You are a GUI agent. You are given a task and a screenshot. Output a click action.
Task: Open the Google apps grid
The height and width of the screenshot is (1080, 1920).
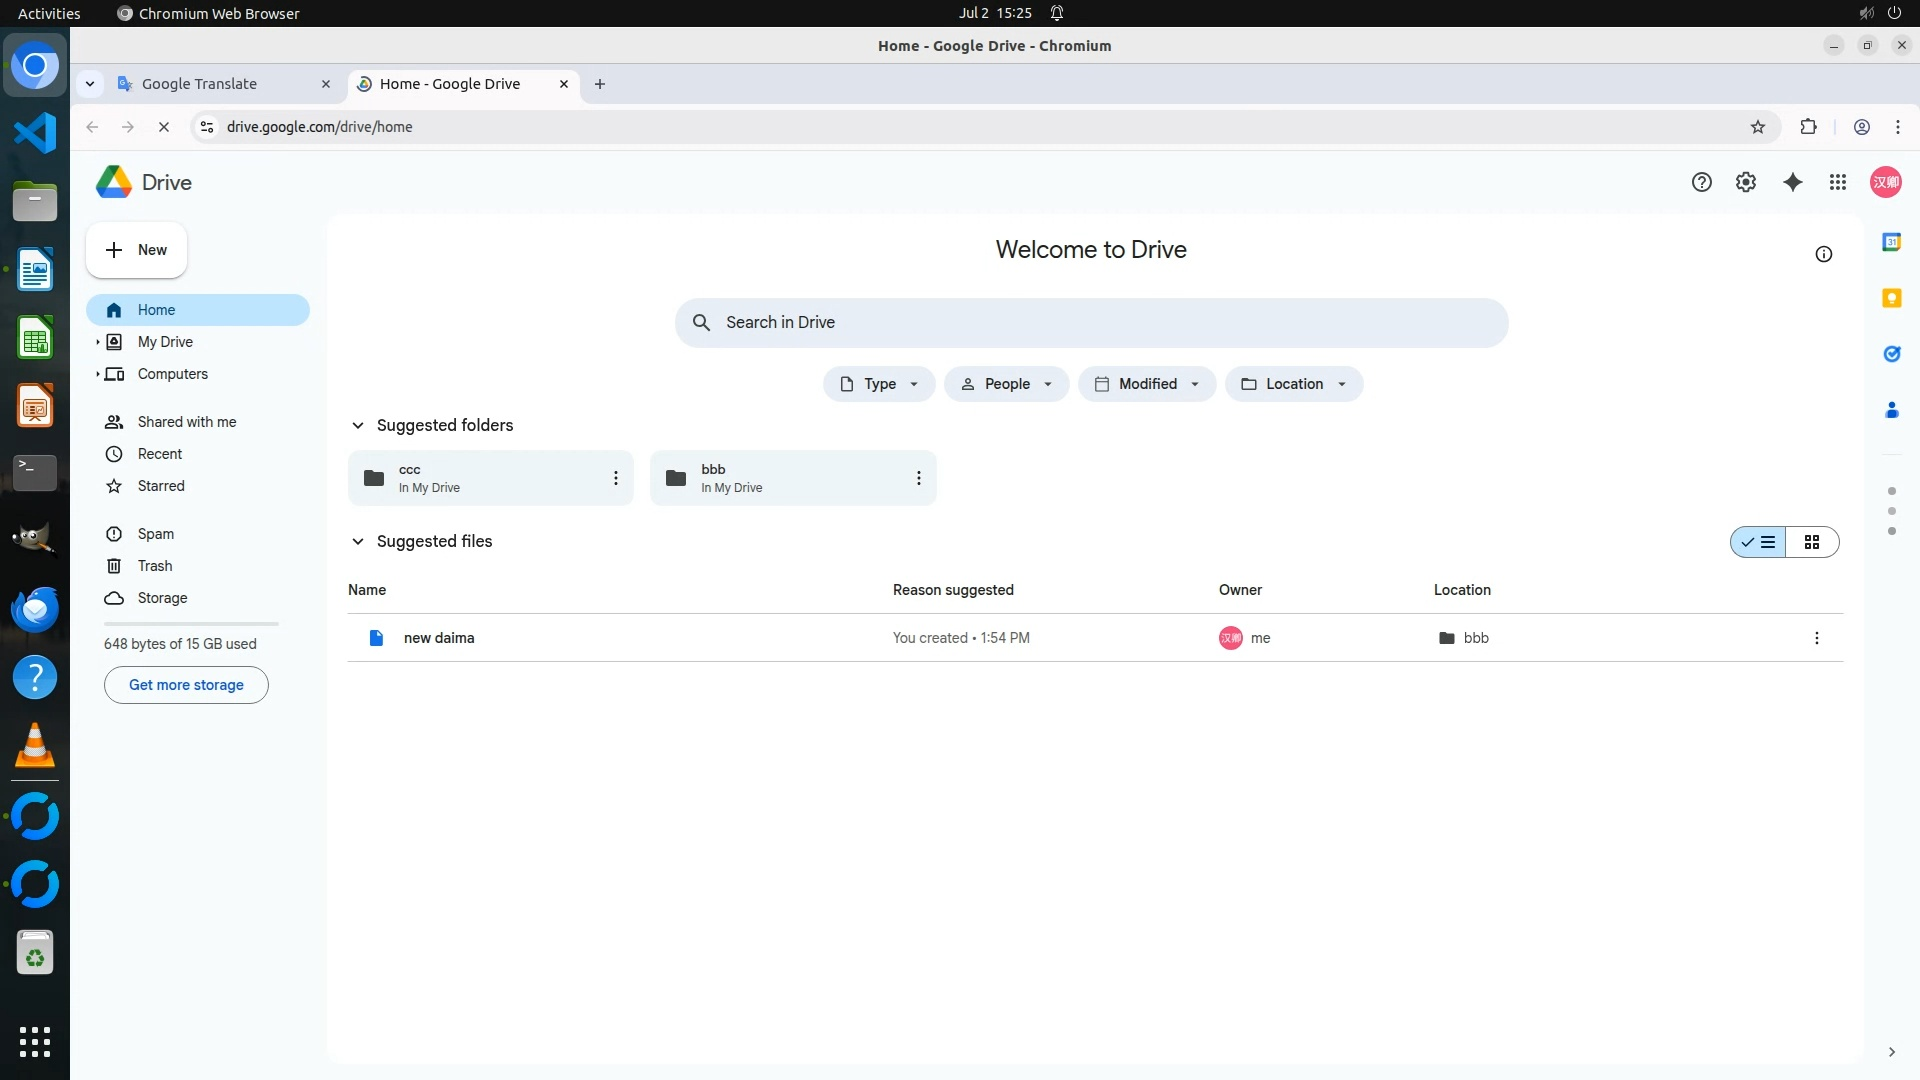click(1837, 182)
